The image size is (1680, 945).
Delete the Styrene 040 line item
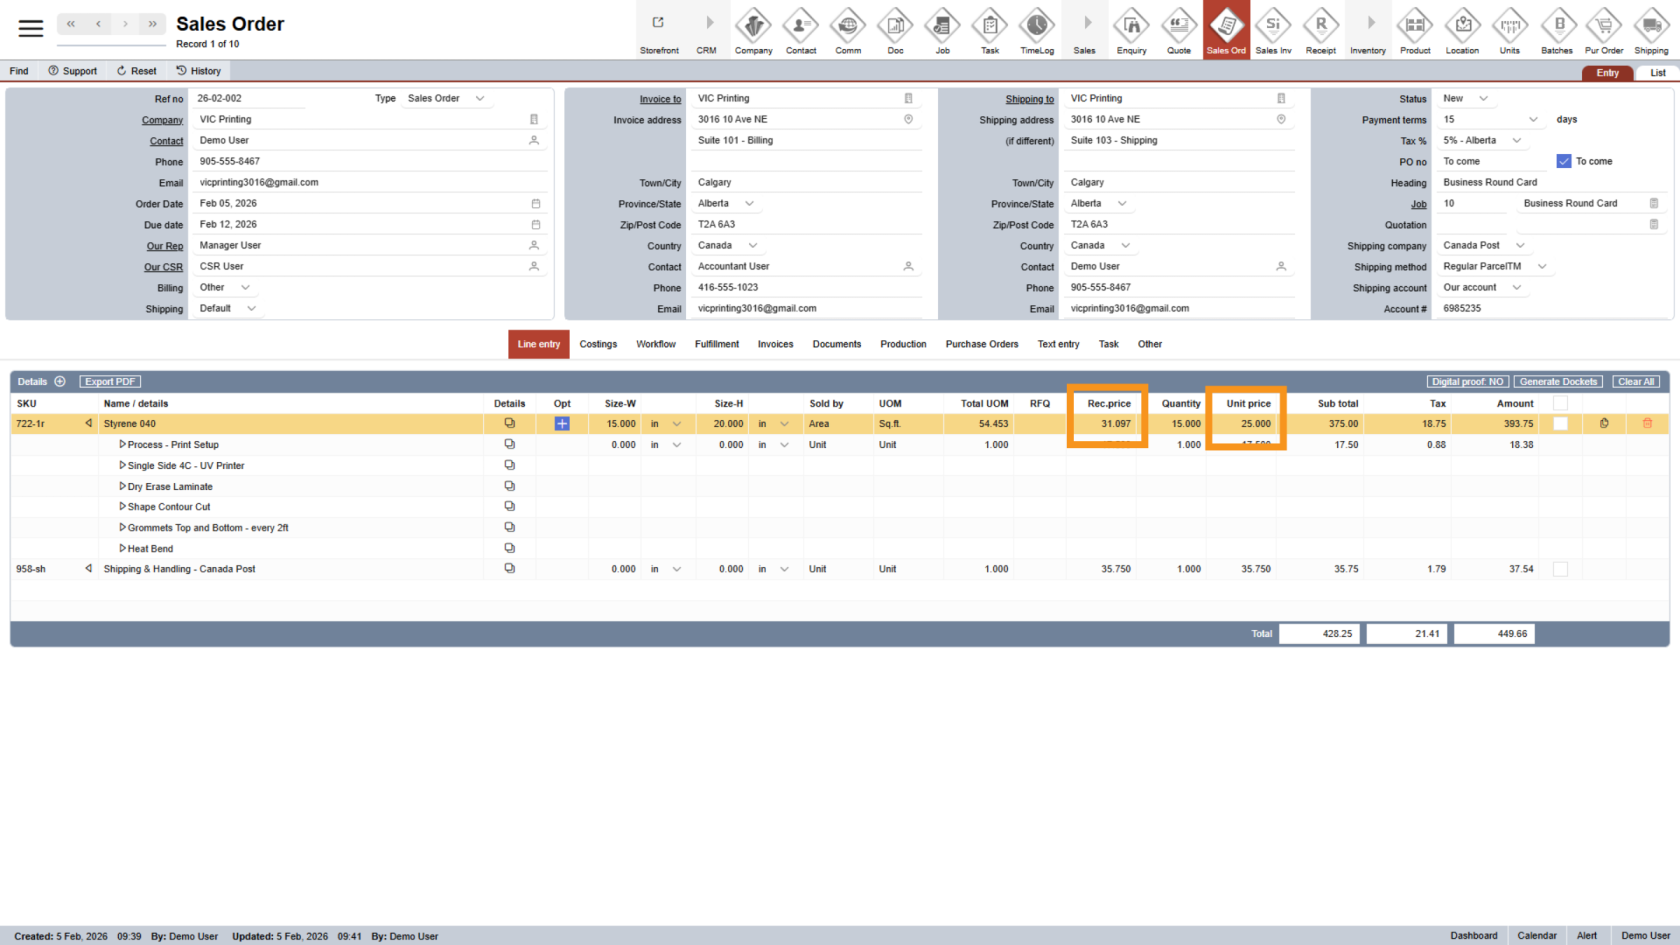pos(1647,424)
